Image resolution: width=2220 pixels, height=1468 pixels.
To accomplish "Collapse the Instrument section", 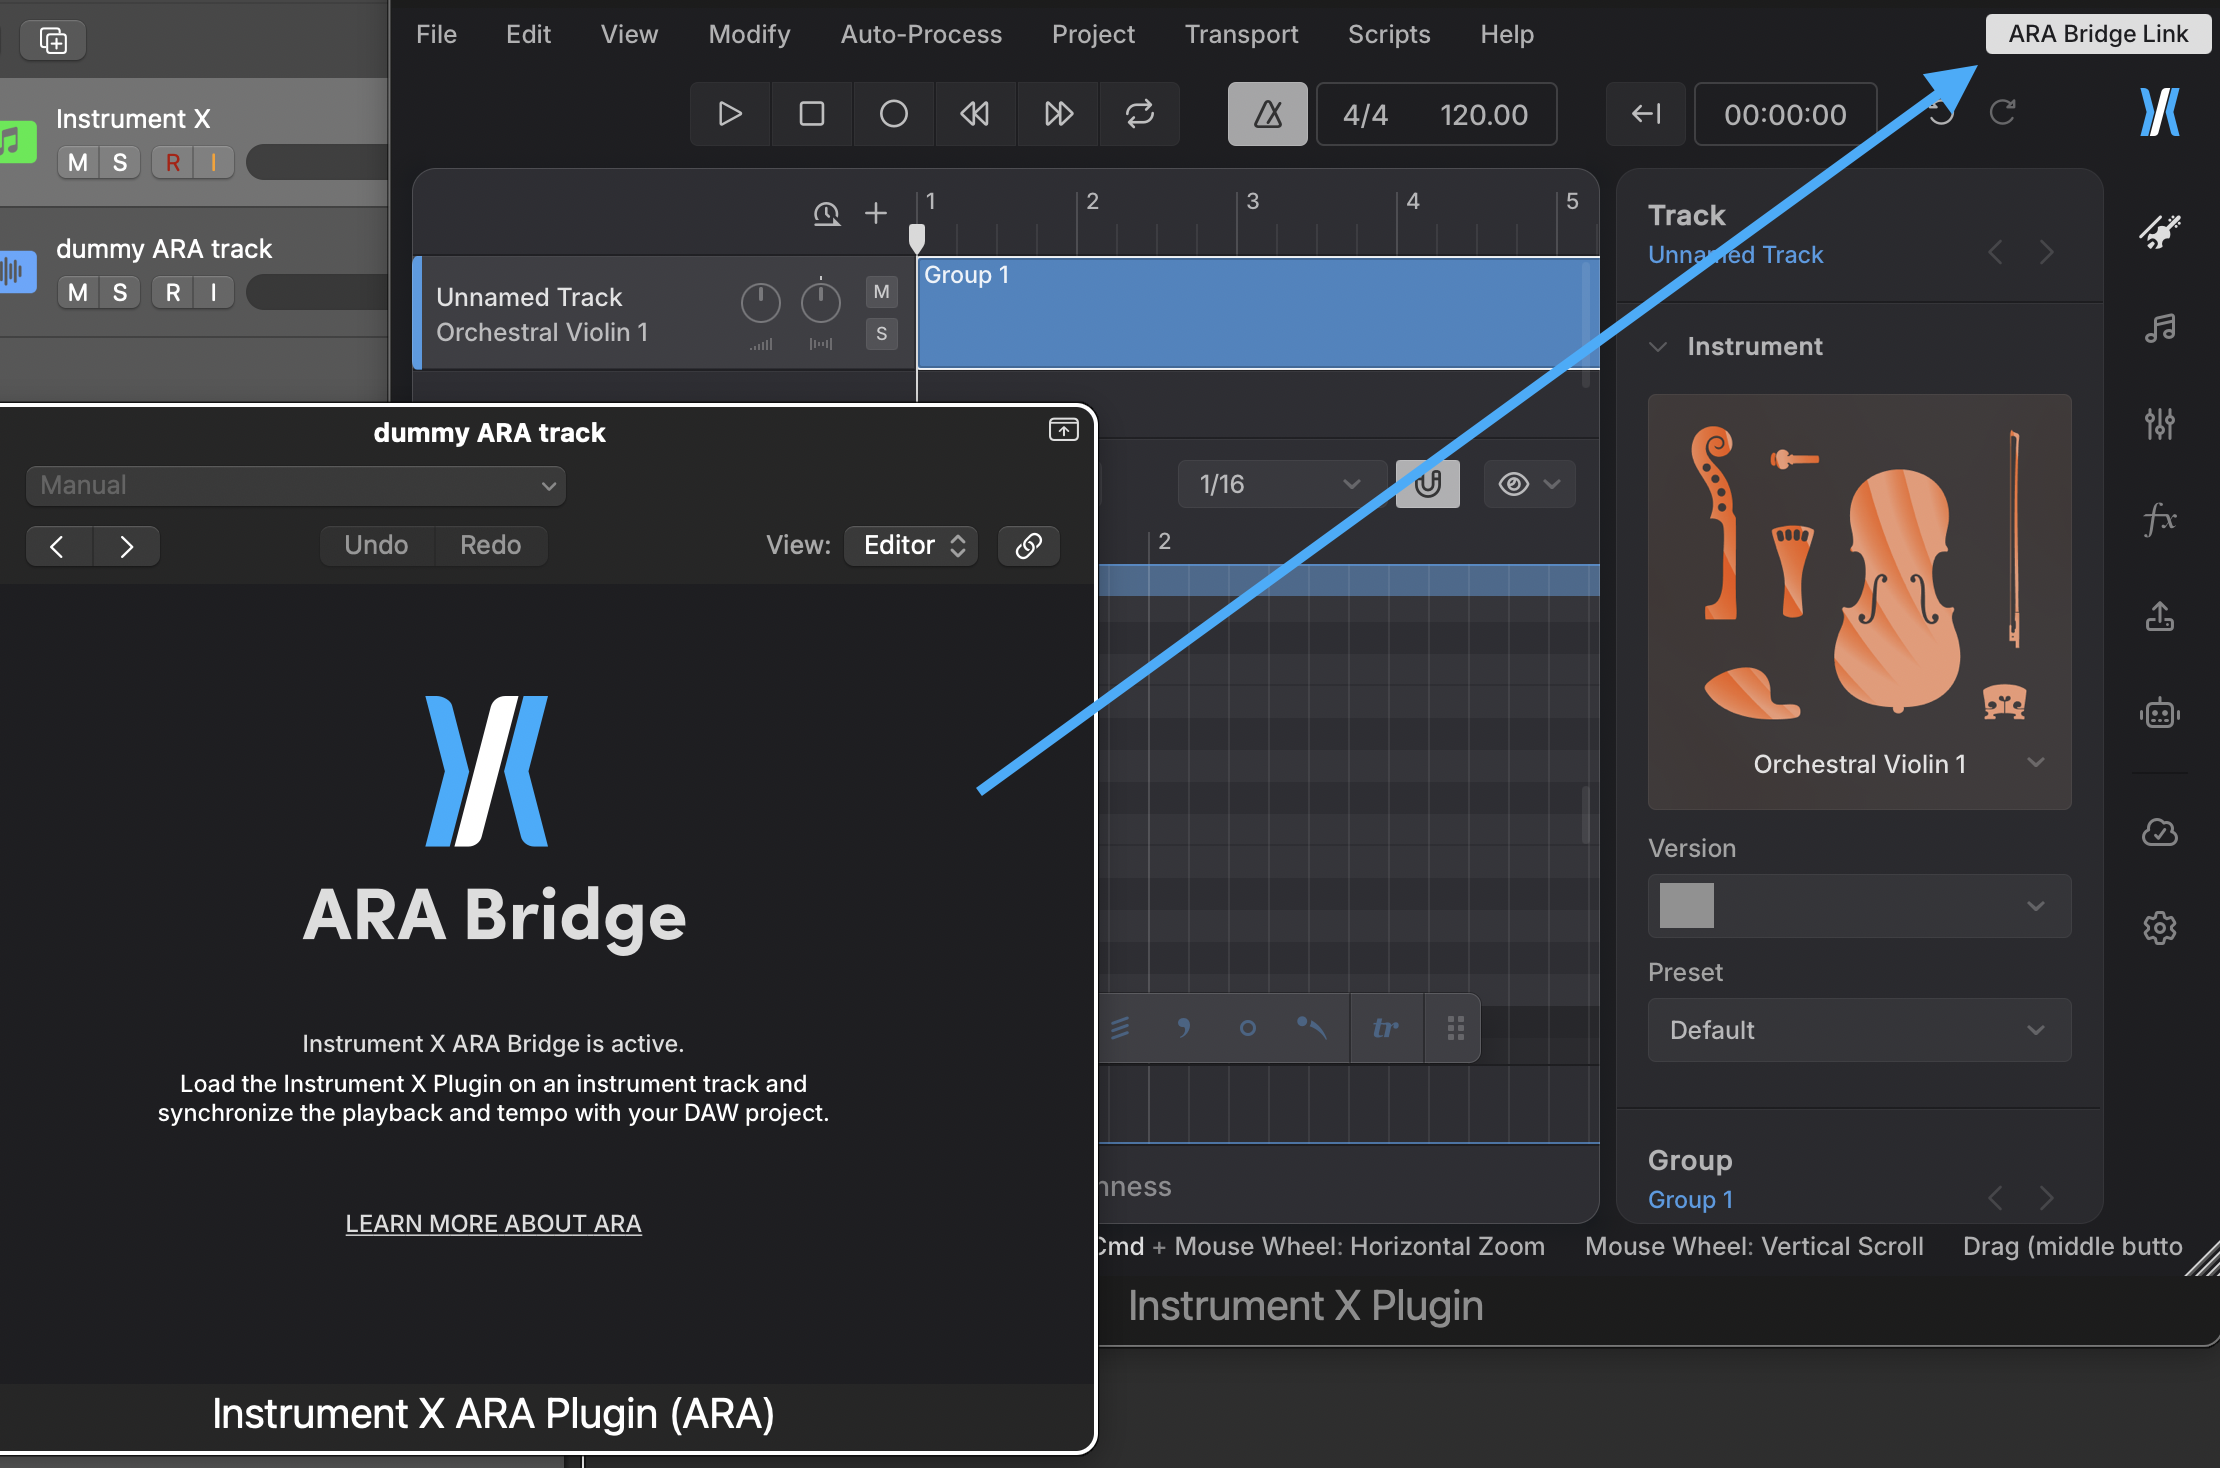I will [x=1658, y=346].
